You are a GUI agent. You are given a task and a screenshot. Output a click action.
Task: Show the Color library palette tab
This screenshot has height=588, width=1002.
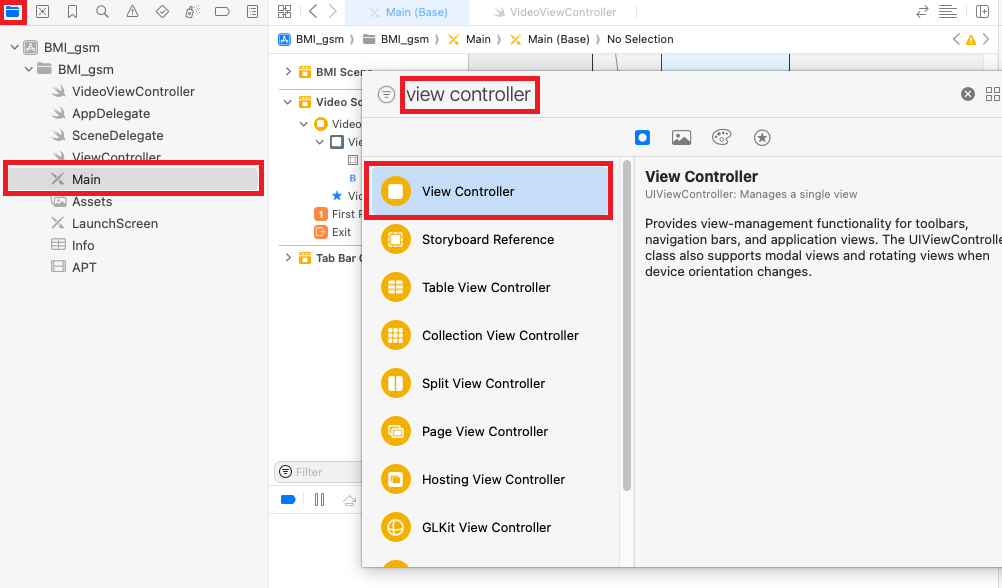point(721,137)
